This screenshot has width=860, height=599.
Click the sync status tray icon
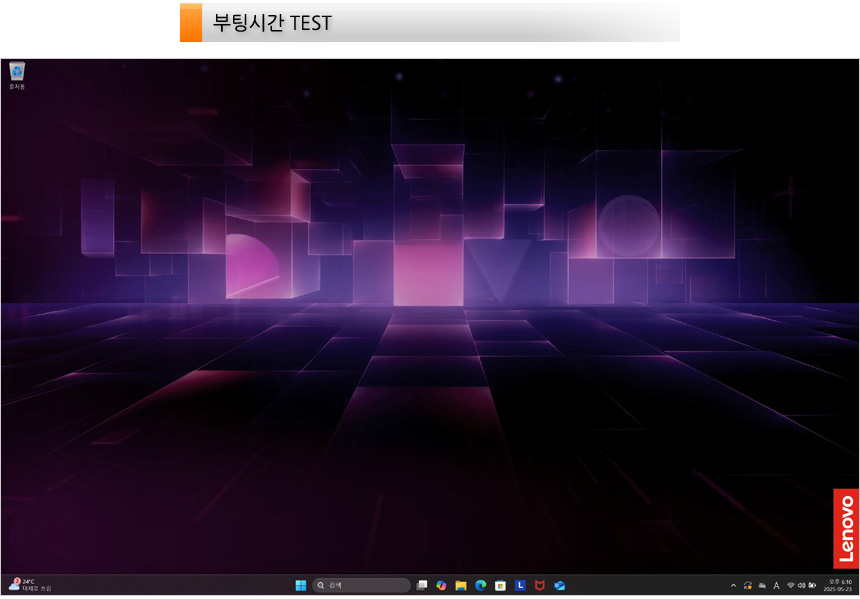coord(748,585)
